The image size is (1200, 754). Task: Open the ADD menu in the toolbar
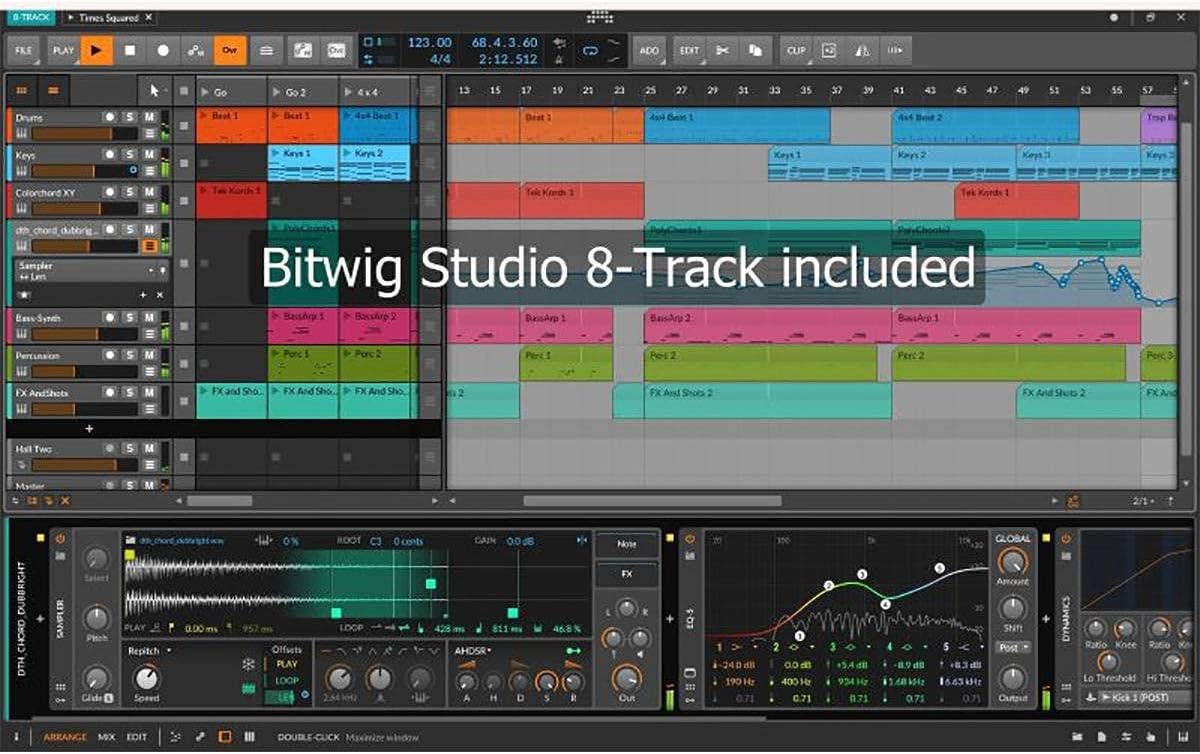pyautogui.click(x=649, y=50)
